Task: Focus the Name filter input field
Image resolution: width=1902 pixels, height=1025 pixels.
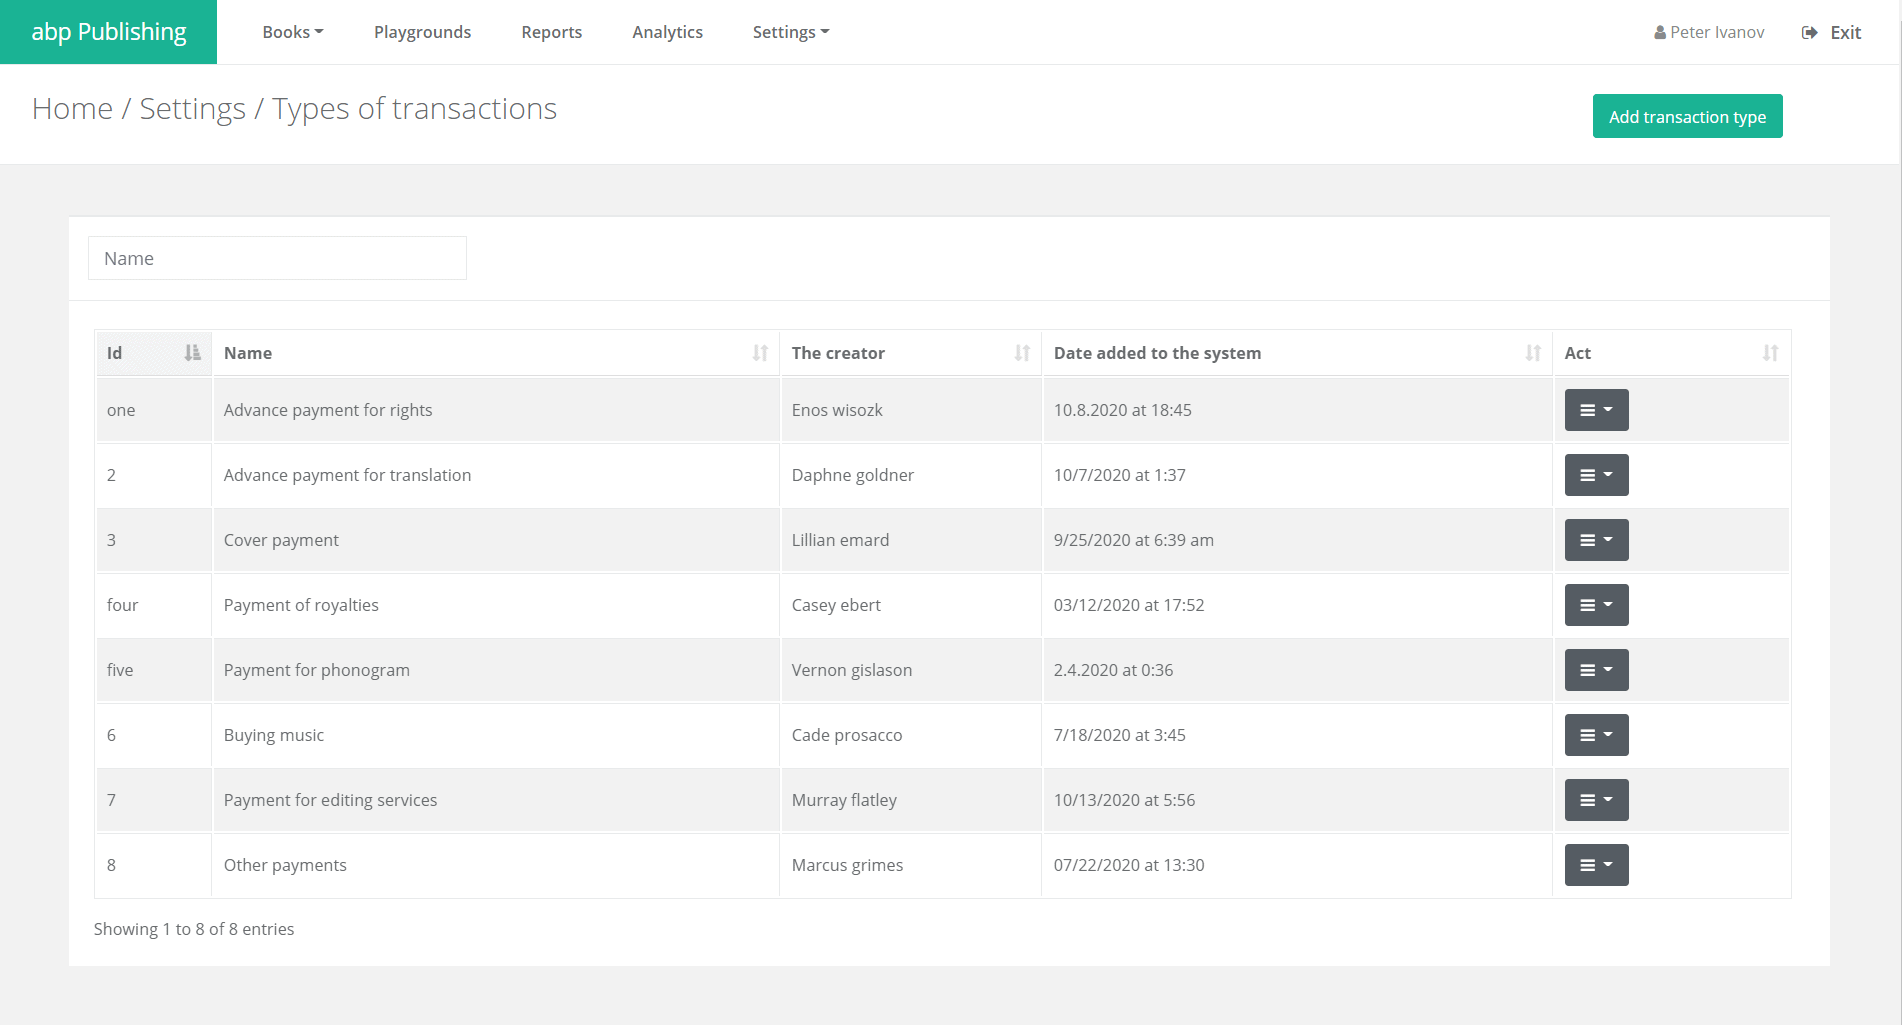Action: coord(277,258)
